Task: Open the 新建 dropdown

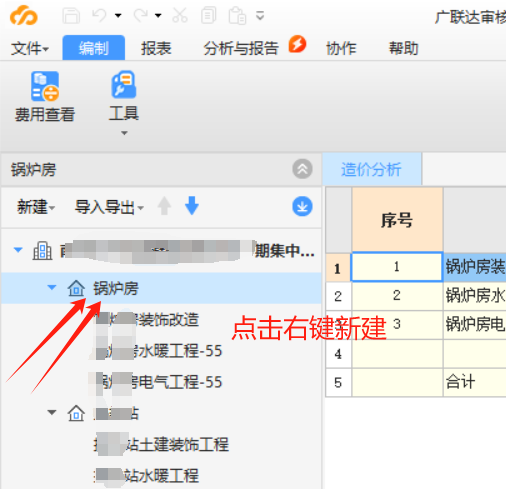Action: [36, 207]
